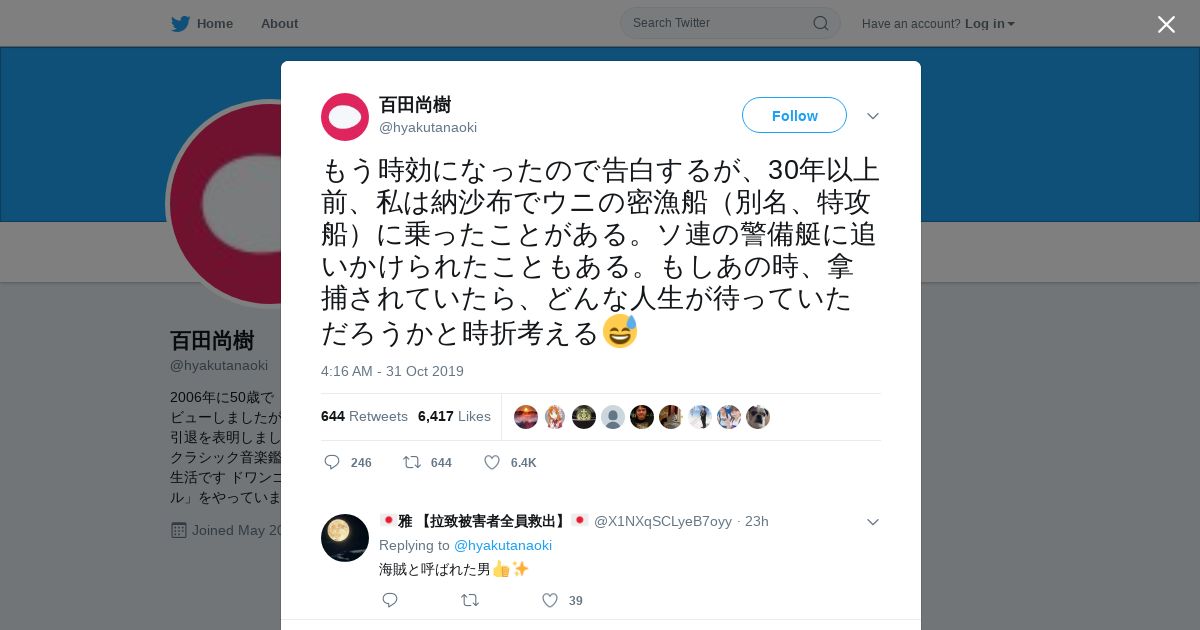
Task: Like the main tweet heart (6.4K)
Action: tap(492, 462)
